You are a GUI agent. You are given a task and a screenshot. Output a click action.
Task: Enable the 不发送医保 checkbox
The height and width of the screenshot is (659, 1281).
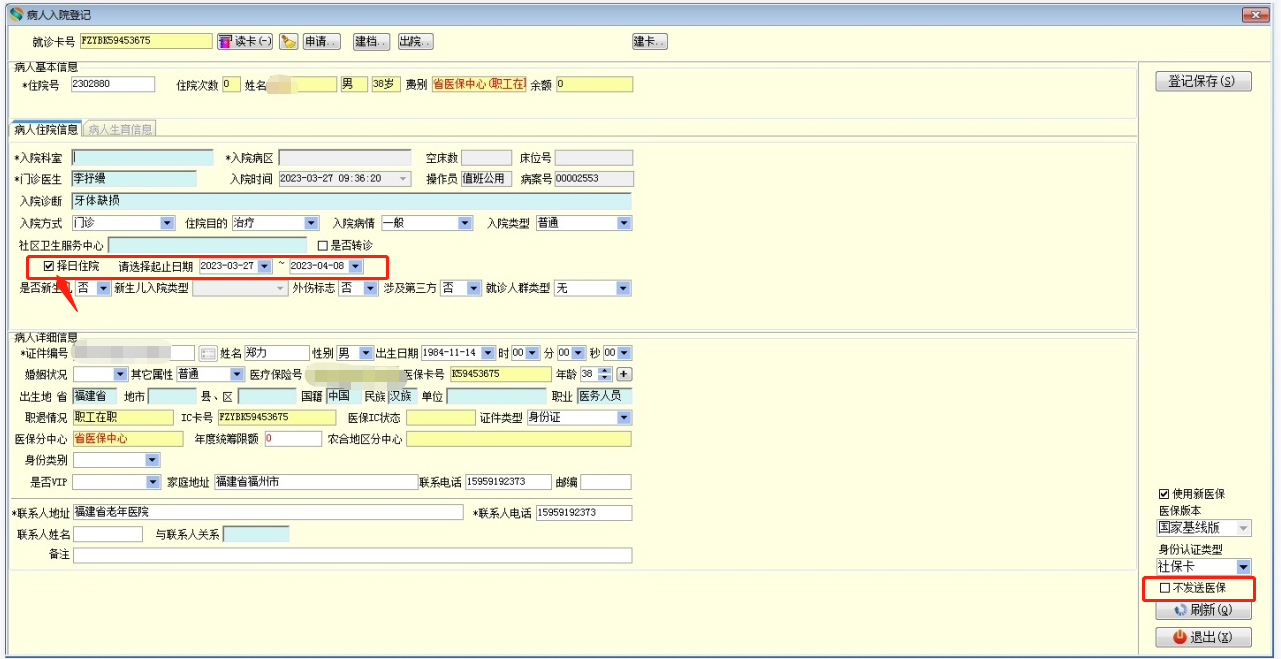(x=1164, y=588)
